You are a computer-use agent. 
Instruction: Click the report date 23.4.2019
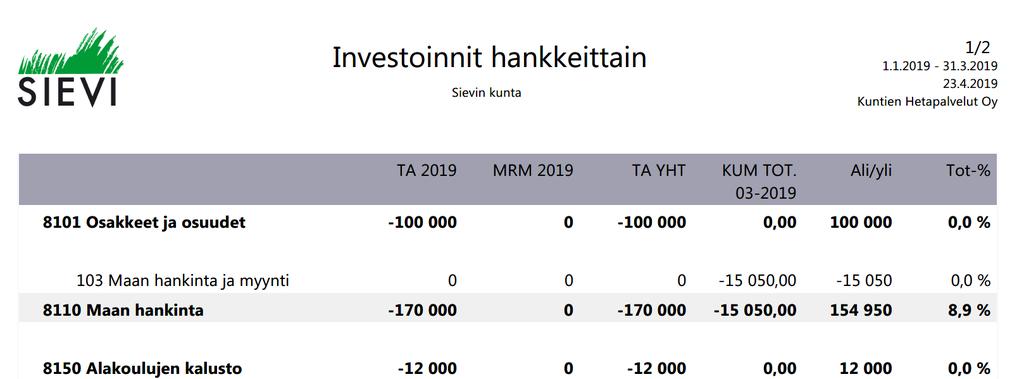pos(970,84)
